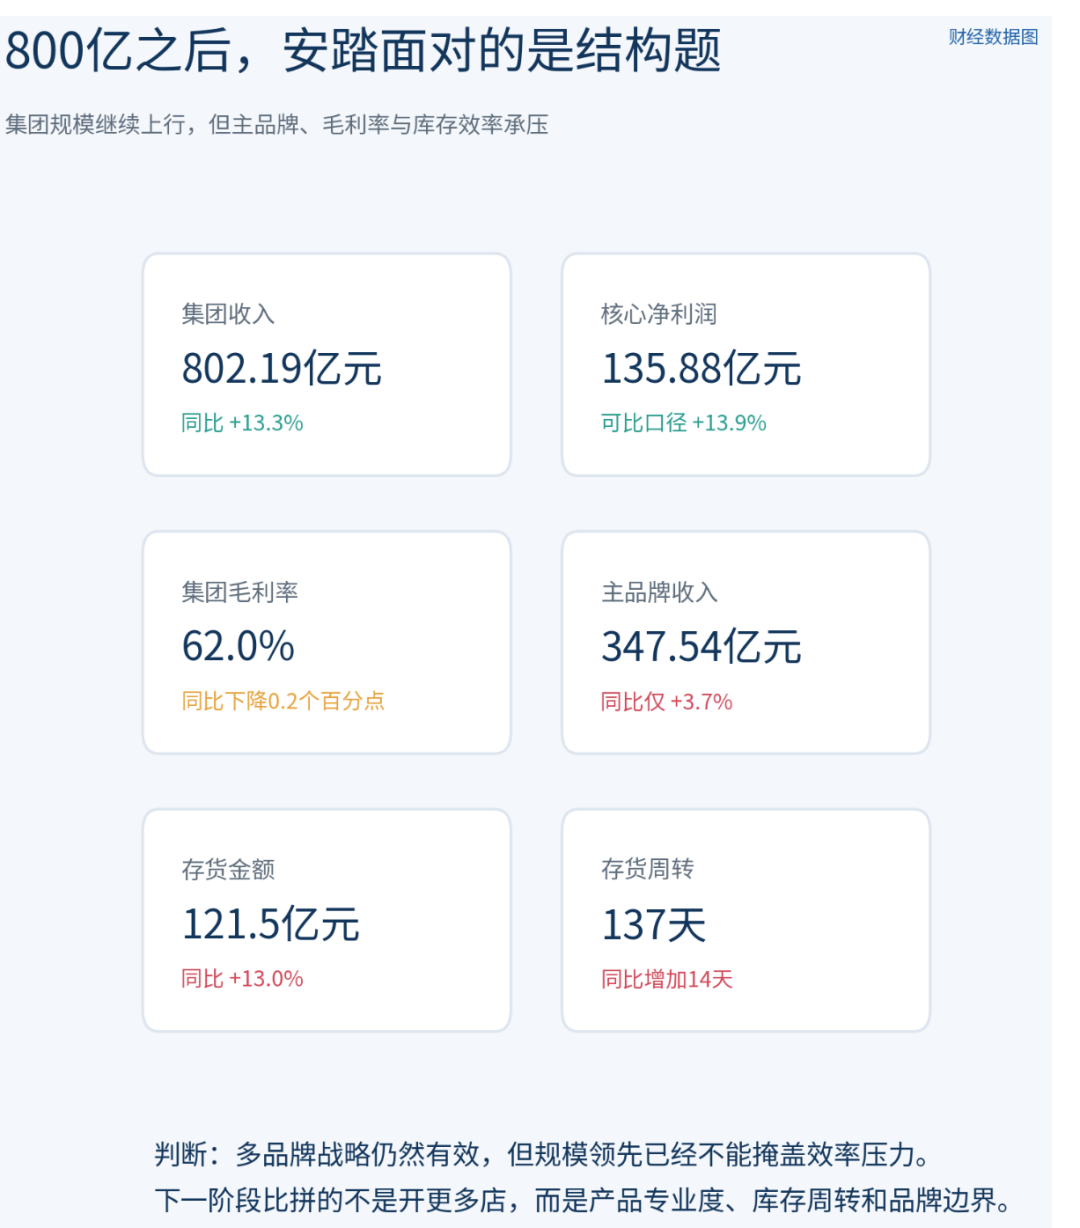Click the text 可比口径 +13.9%

(683, 423)
